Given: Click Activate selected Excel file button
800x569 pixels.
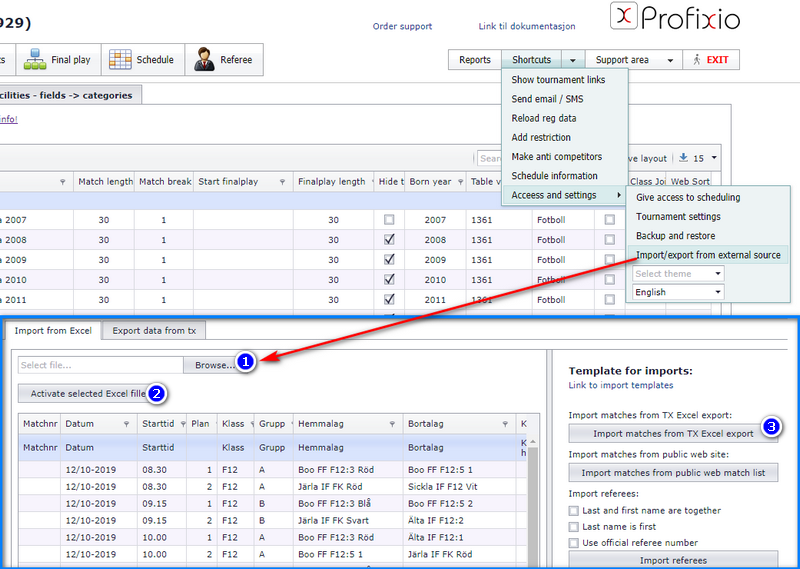Looking at the screenshot, I should [x=88, y=393].
